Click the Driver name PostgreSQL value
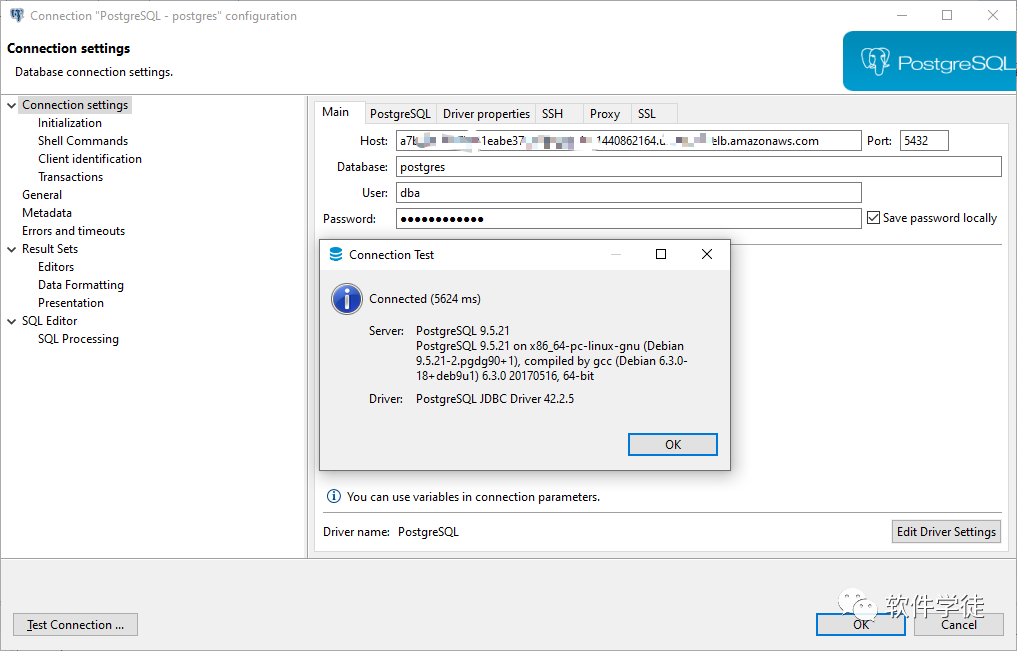Screen dimensions: 1017x651 (x=428, y=532)
